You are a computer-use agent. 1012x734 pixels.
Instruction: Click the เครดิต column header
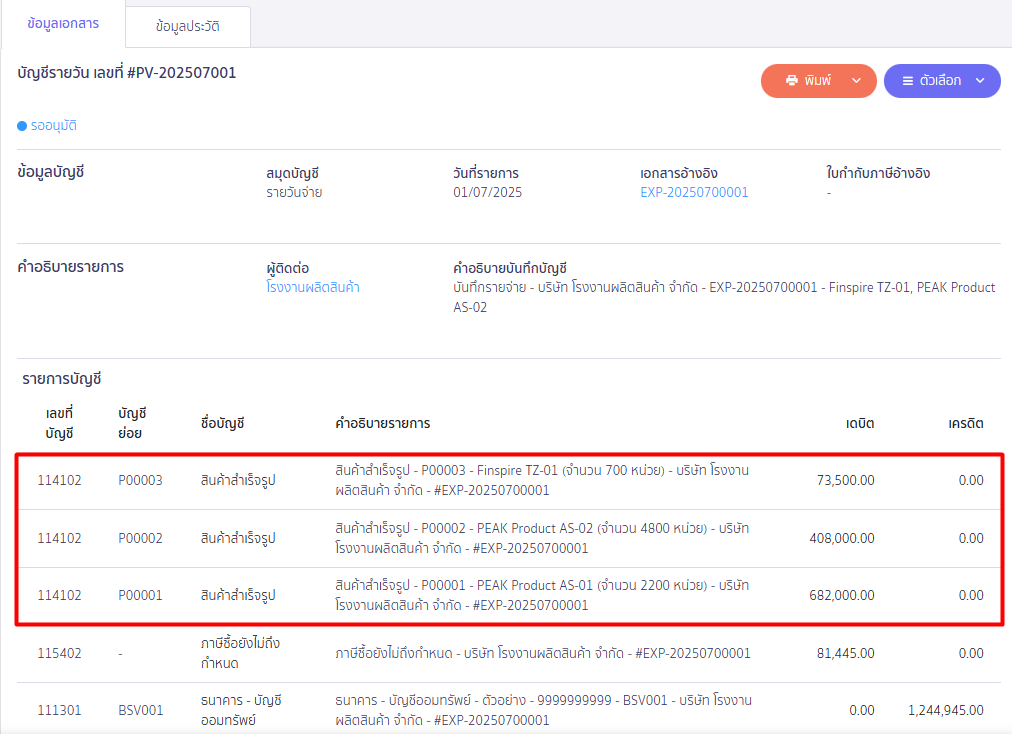click(x=965, y=423)
